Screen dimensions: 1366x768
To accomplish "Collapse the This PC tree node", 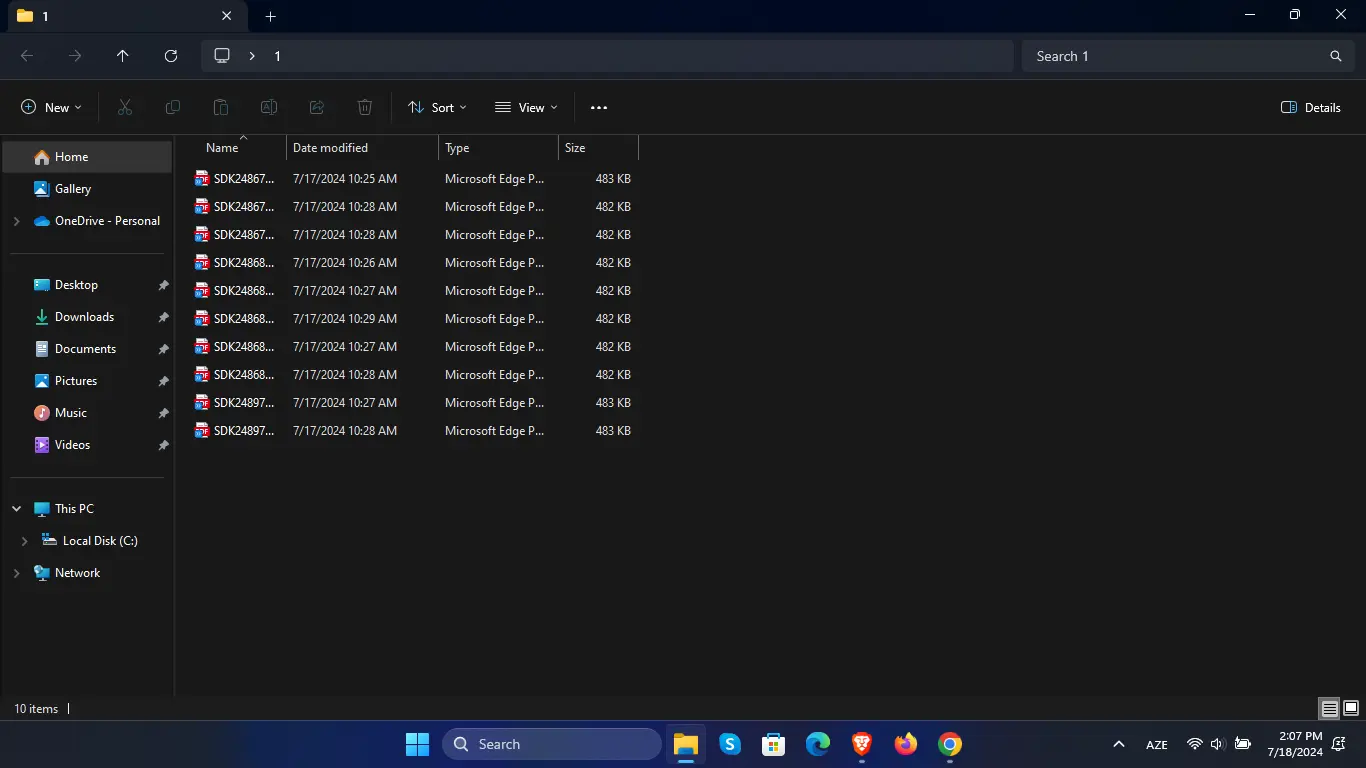I will pyautogui.click(x=16, y=509).
